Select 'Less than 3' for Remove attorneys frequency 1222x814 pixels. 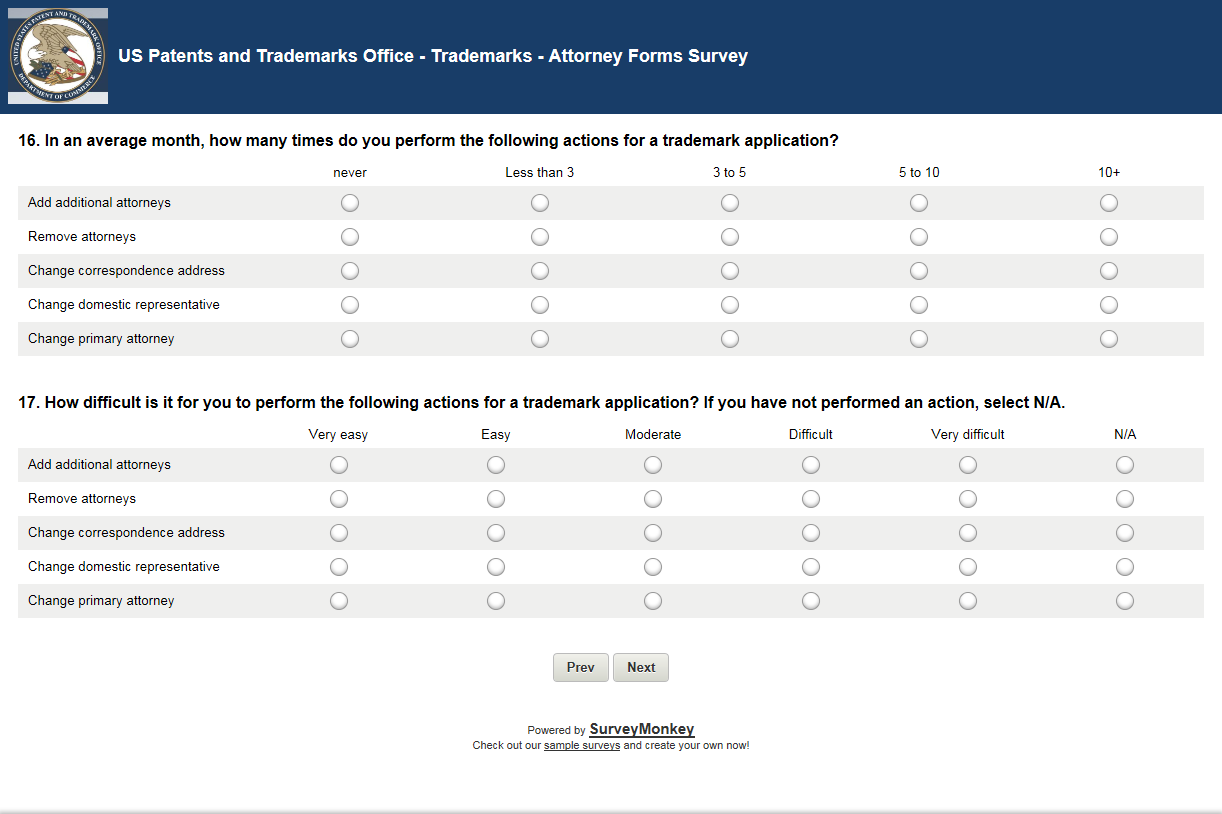point(540,237)
